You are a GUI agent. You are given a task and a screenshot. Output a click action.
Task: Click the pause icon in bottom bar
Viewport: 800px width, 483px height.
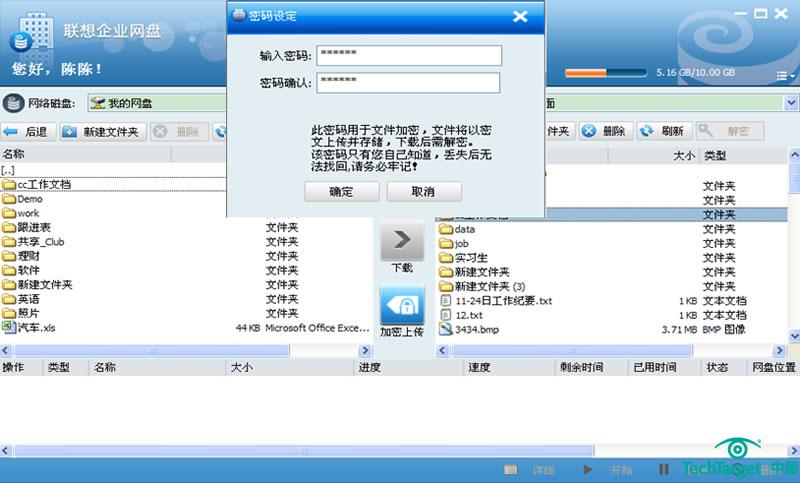[664, 469]
